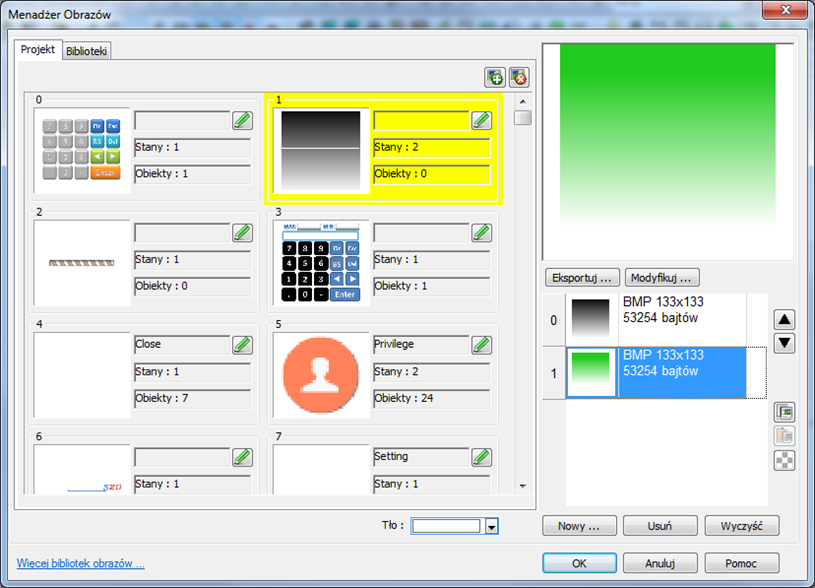Click the name field containing Setting
The width and height of the screenshot is (815, 588).
click(x=422, y=457)
